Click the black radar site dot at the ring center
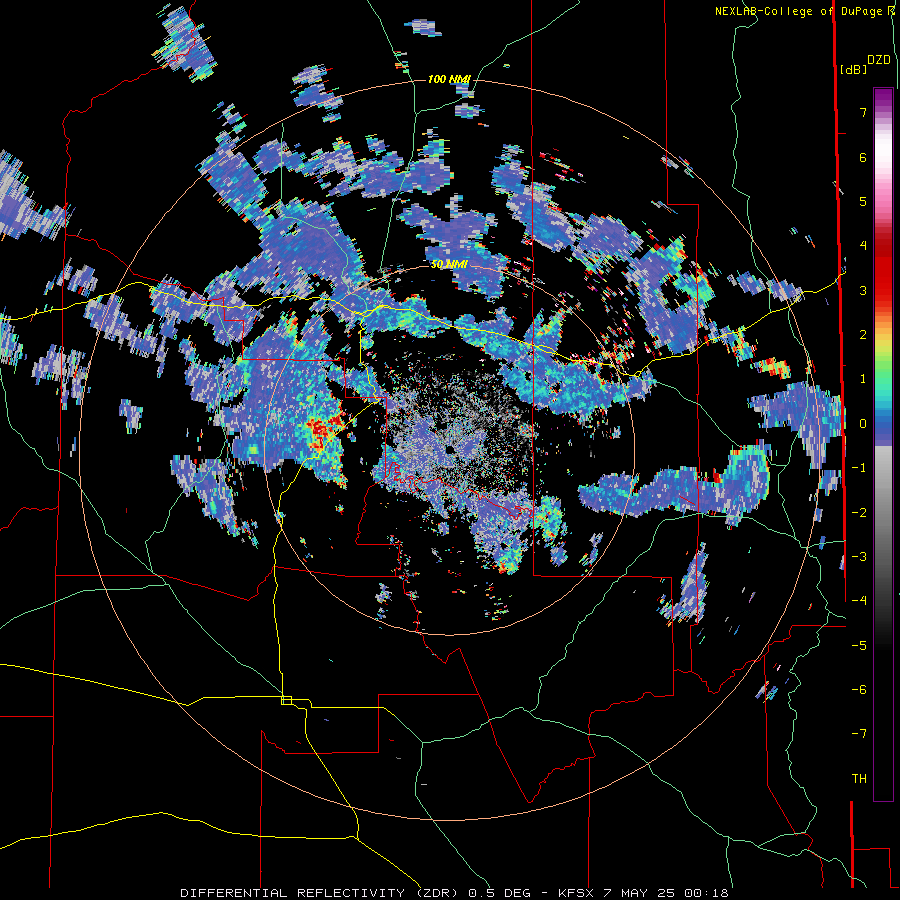The image size is (900, 900). [x=449, y=449]
